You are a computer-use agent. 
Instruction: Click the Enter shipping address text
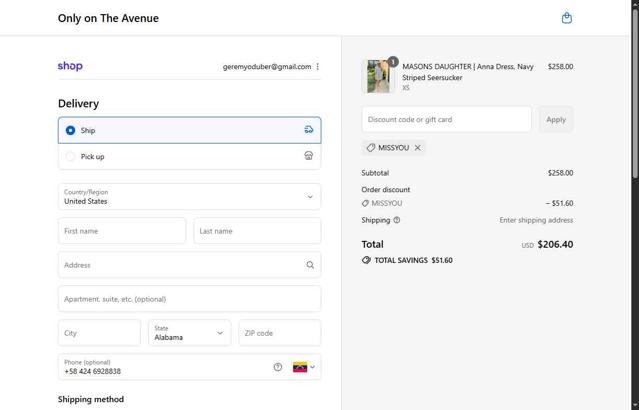point(536,220)
